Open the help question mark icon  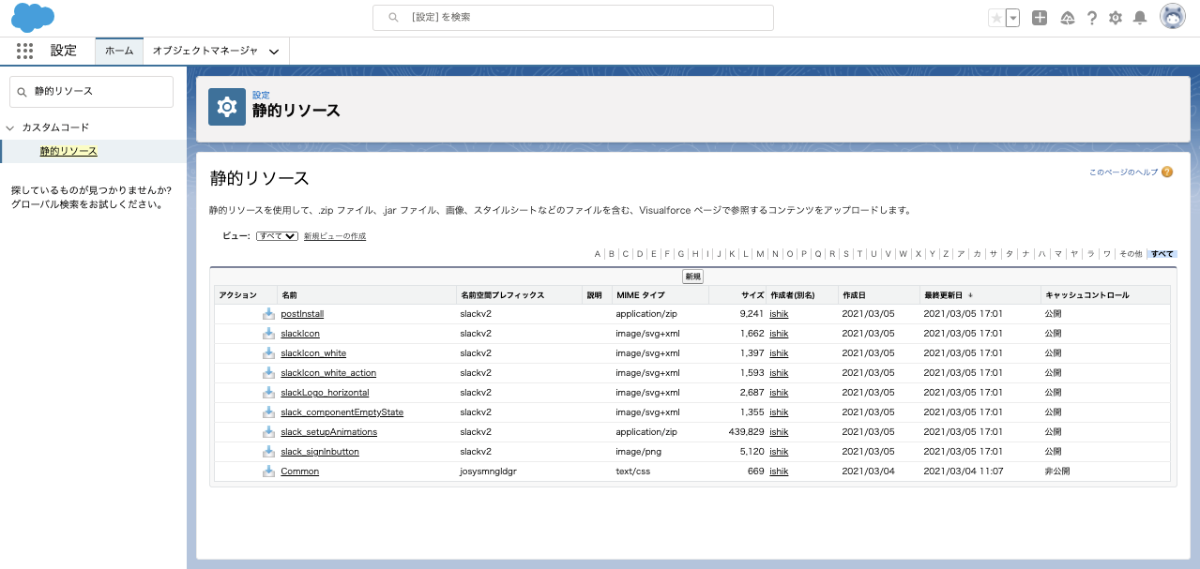1092,18
